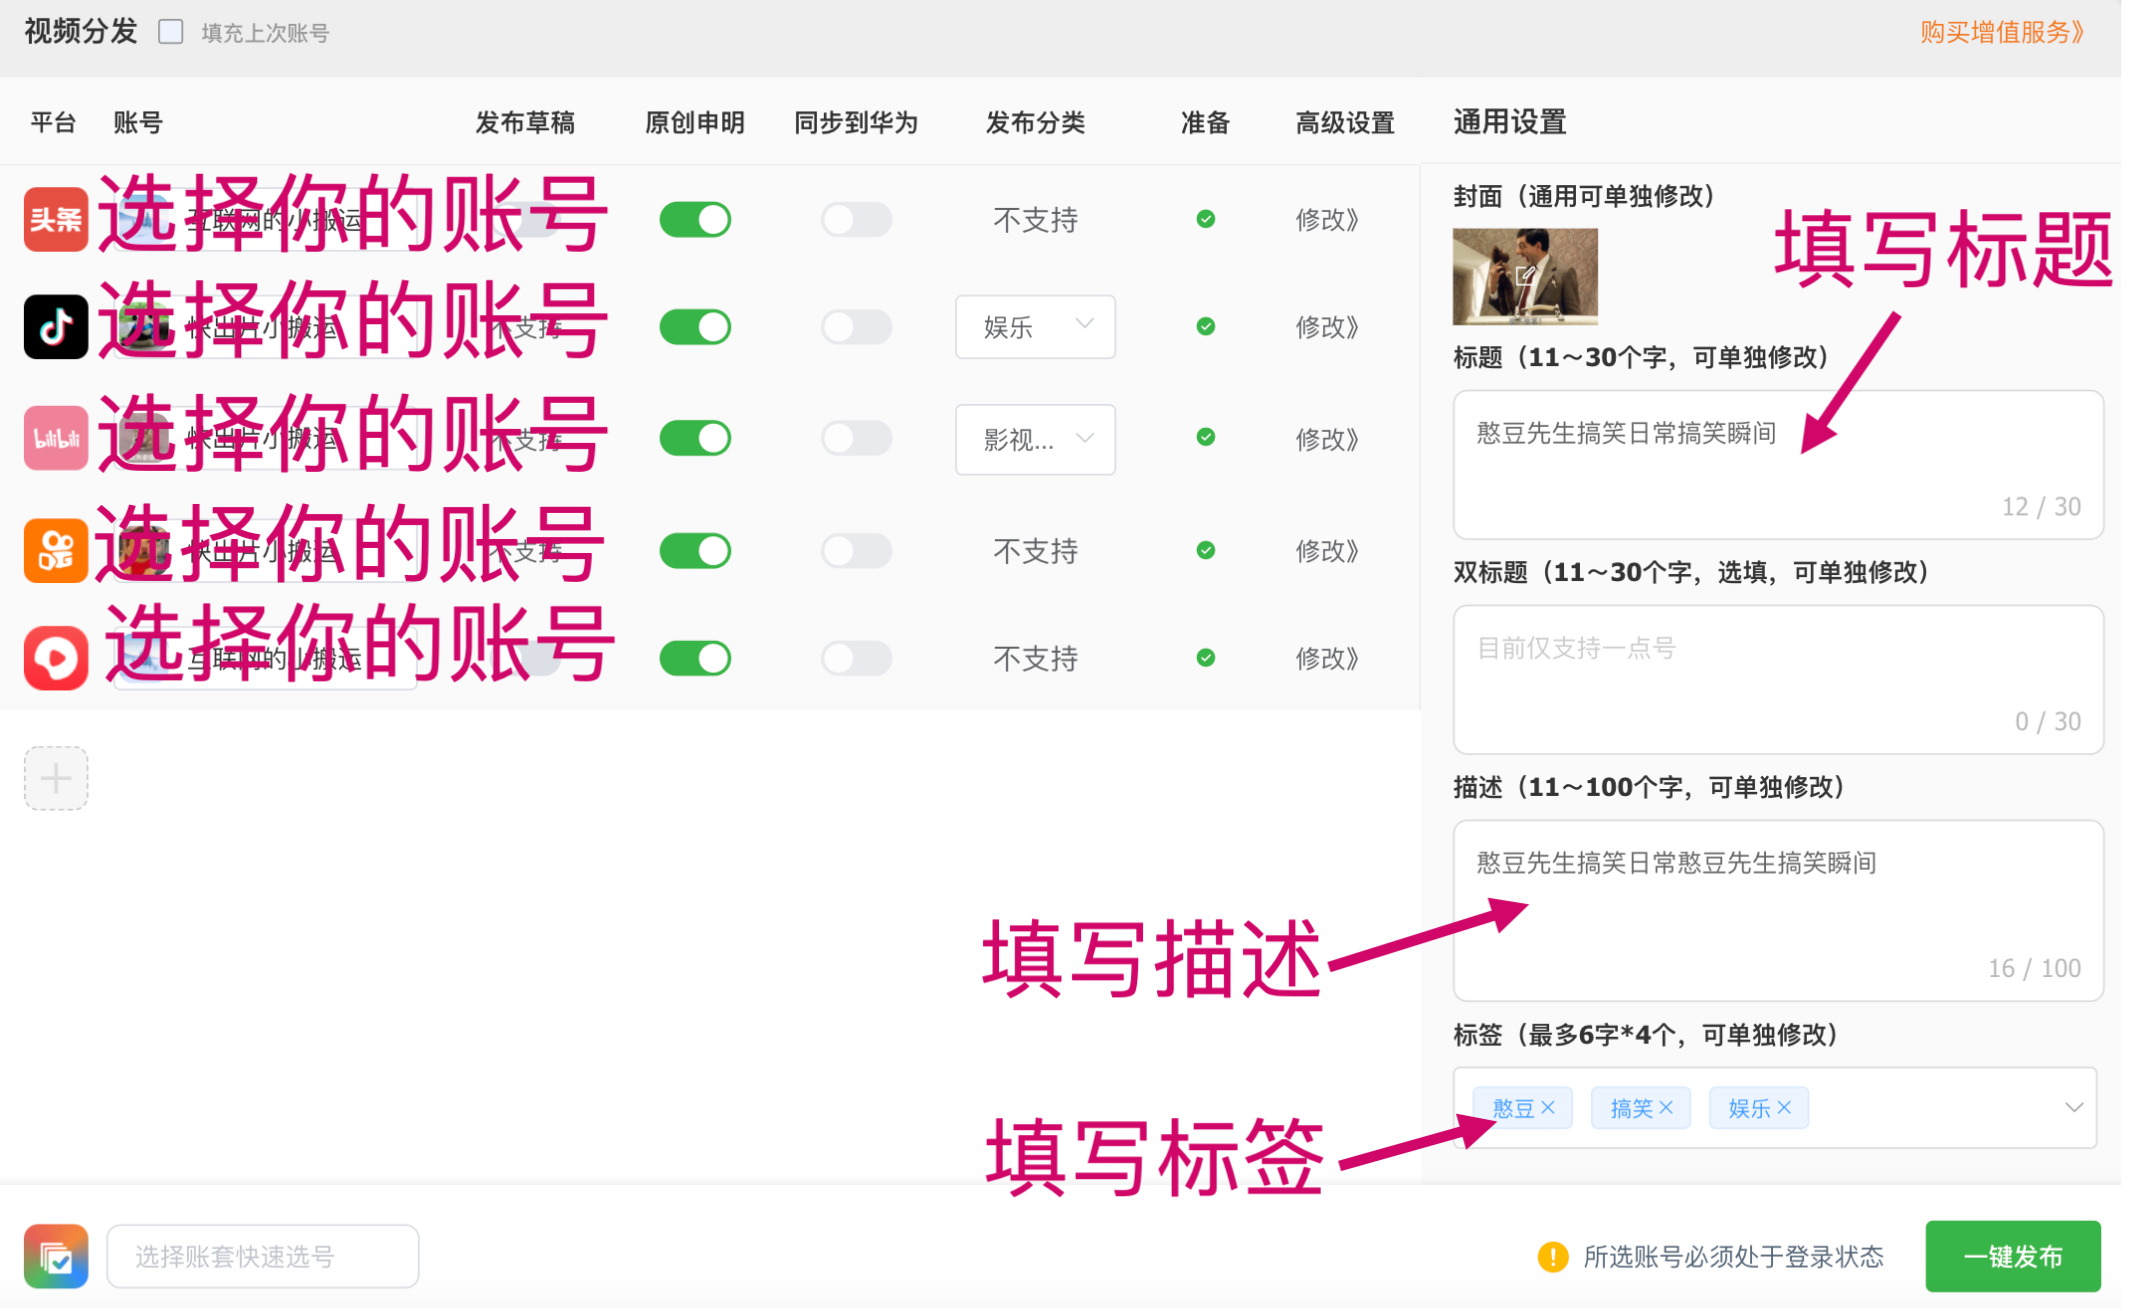
Task: Check the 填充上次账号 checkbox
Action: point(171,32)
